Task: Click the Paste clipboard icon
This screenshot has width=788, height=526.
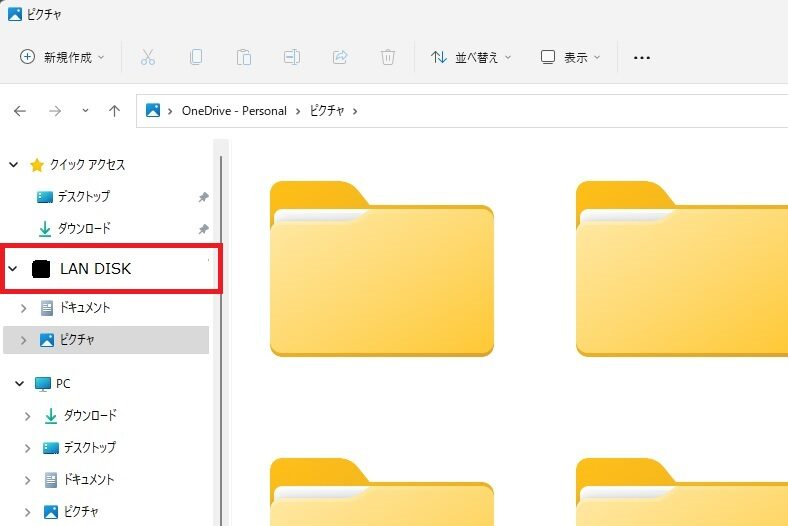Action: [x=244, y=57]
